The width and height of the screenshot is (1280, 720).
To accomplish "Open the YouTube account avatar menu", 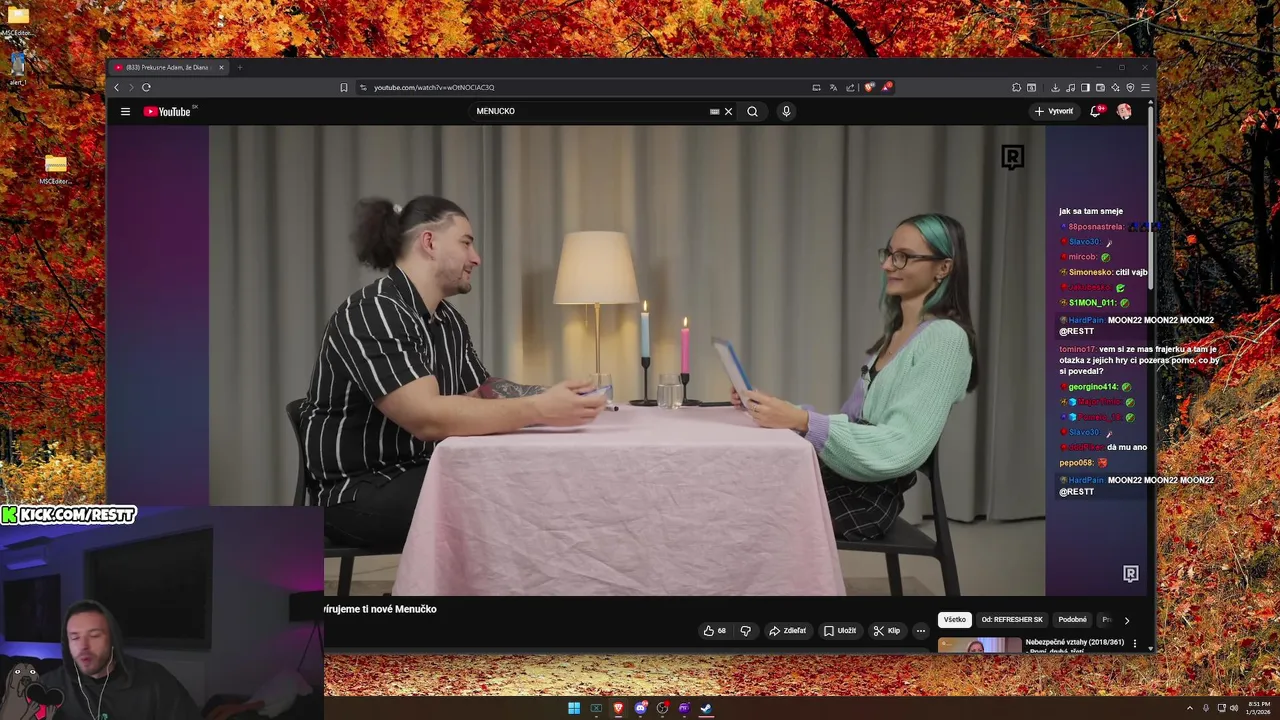I will [x=1124, y=111].
